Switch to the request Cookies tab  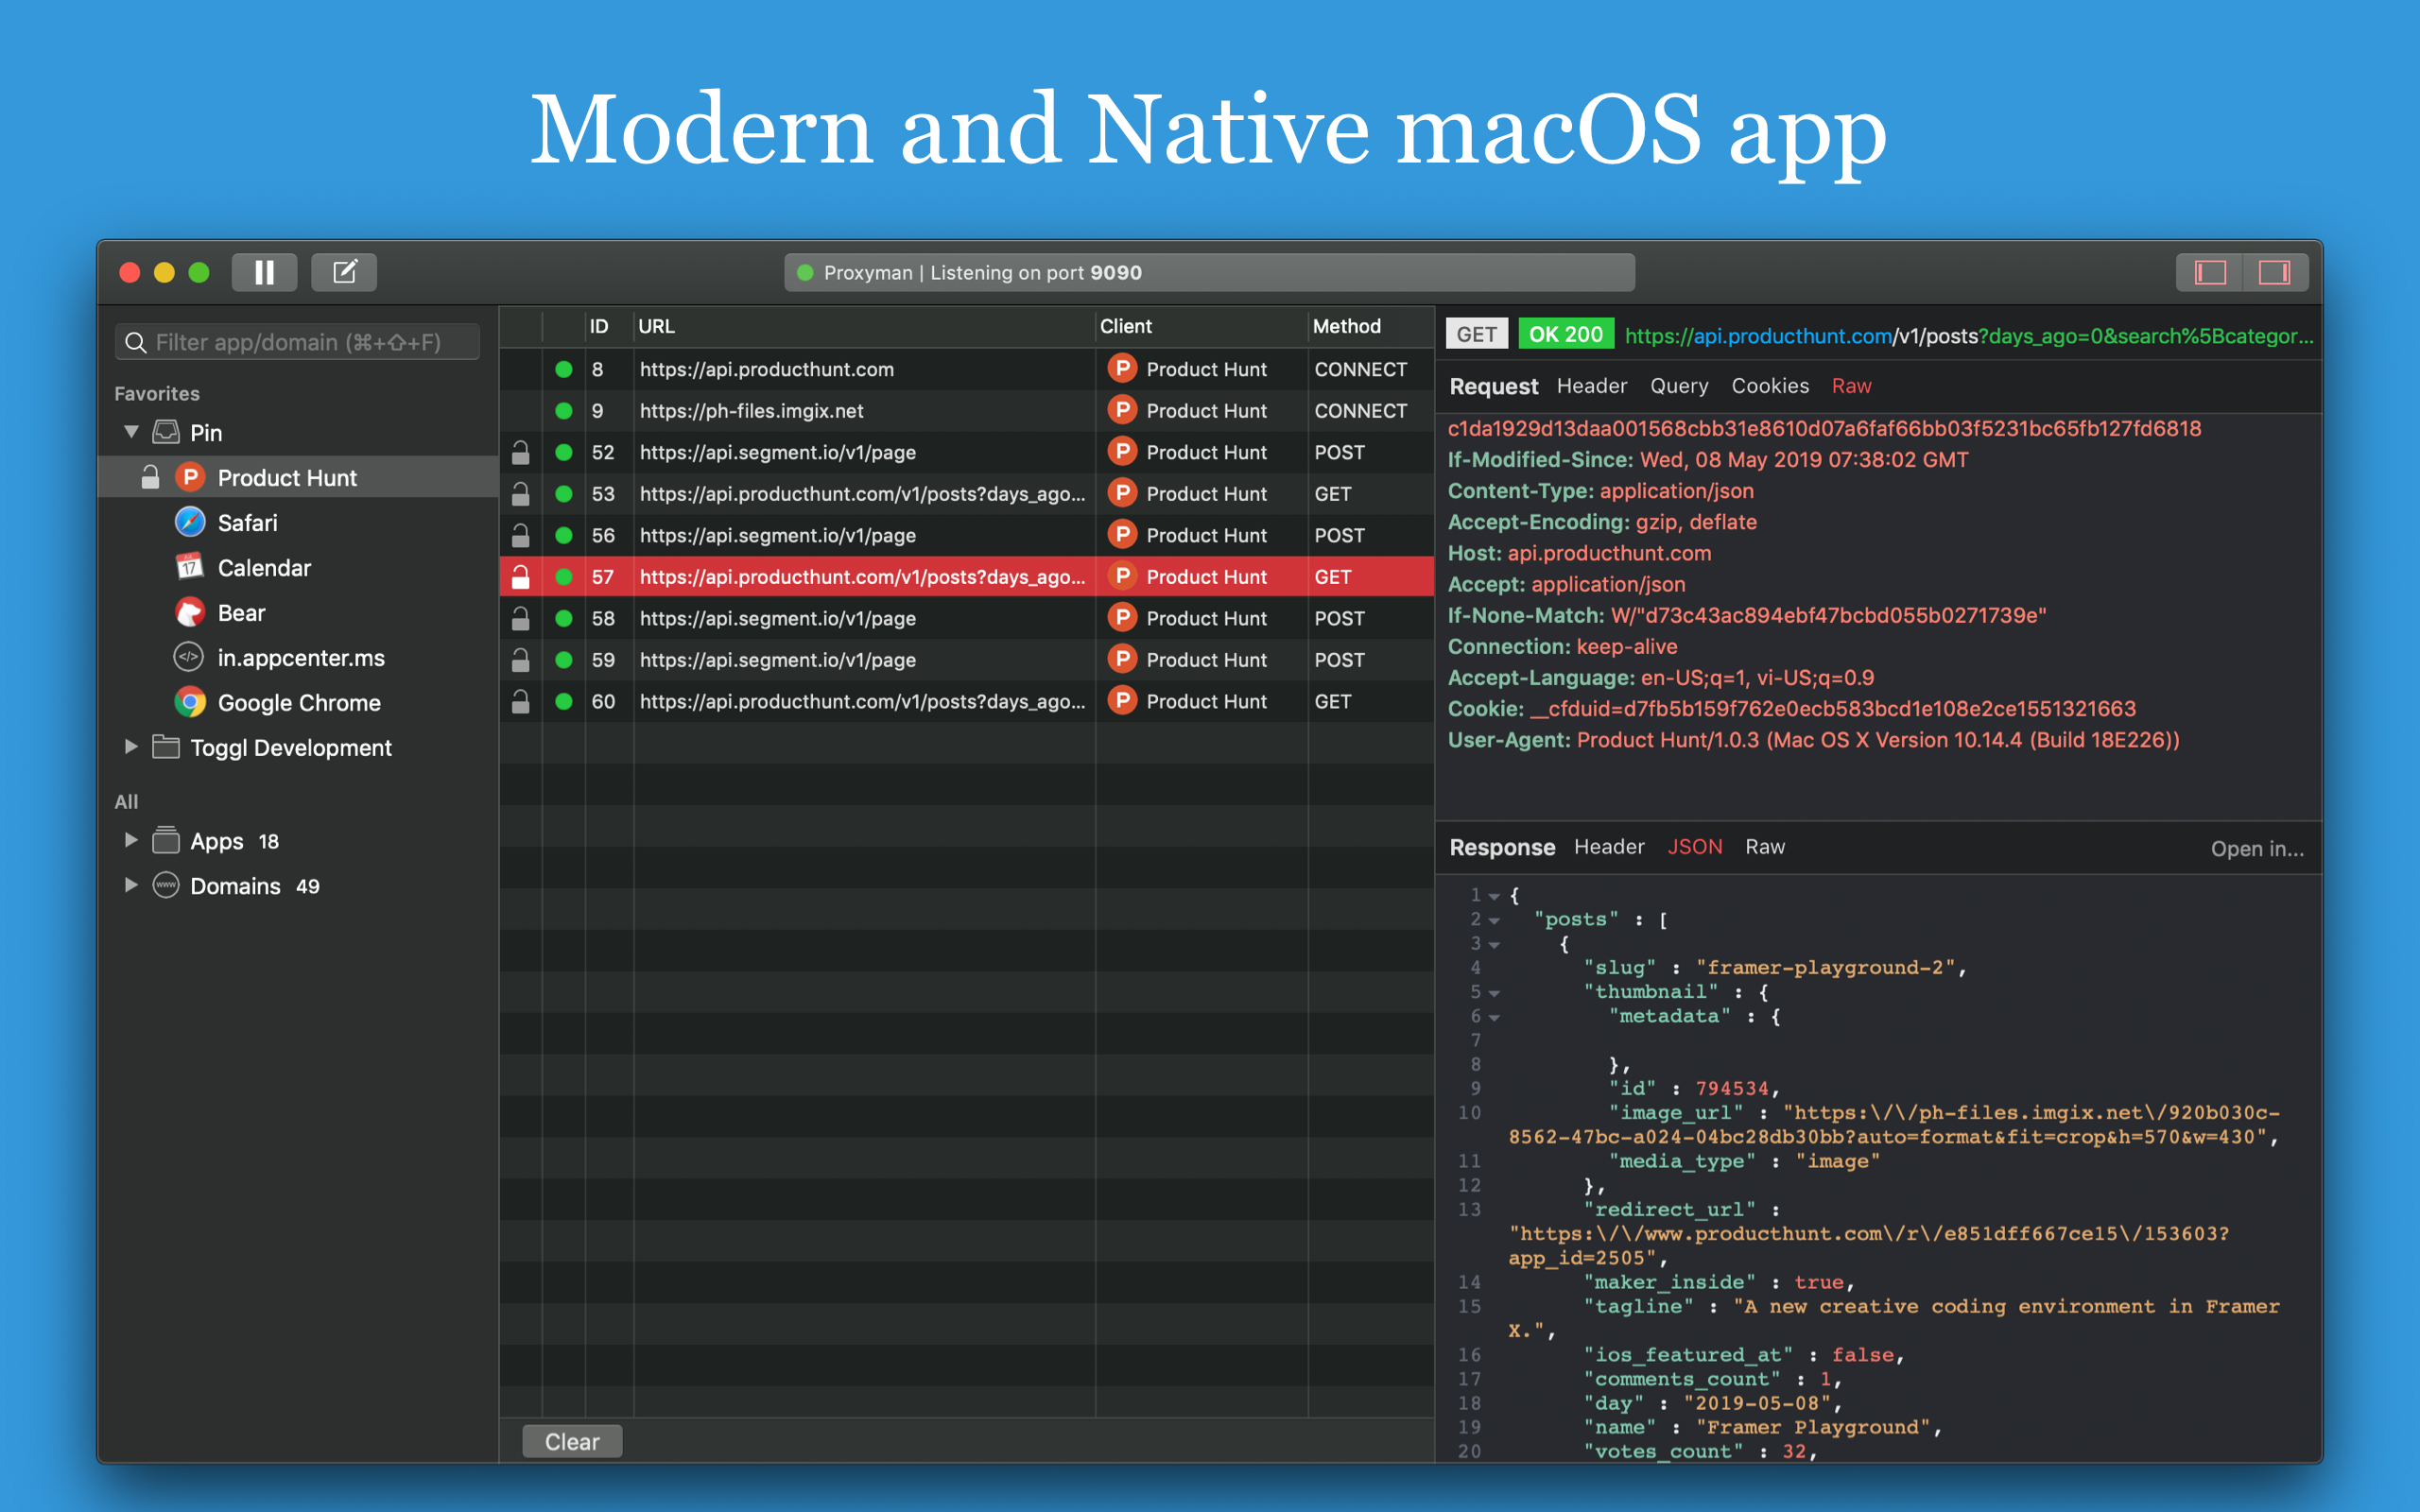click(x=1769, y=386)
